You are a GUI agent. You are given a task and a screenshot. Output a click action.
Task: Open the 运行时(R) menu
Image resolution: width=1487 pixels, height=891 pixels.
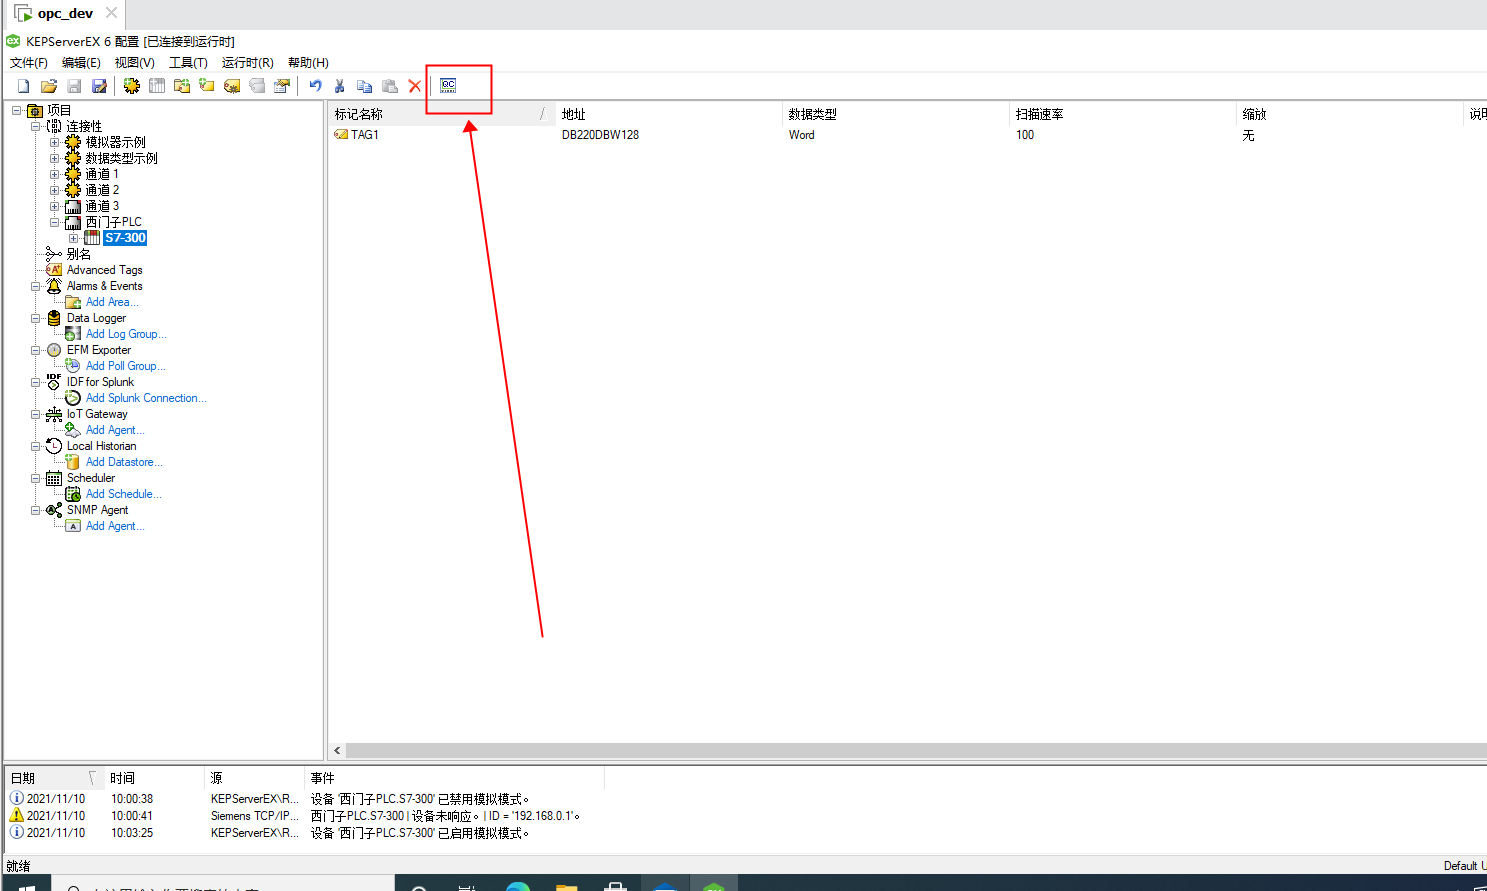coord(247,62)
